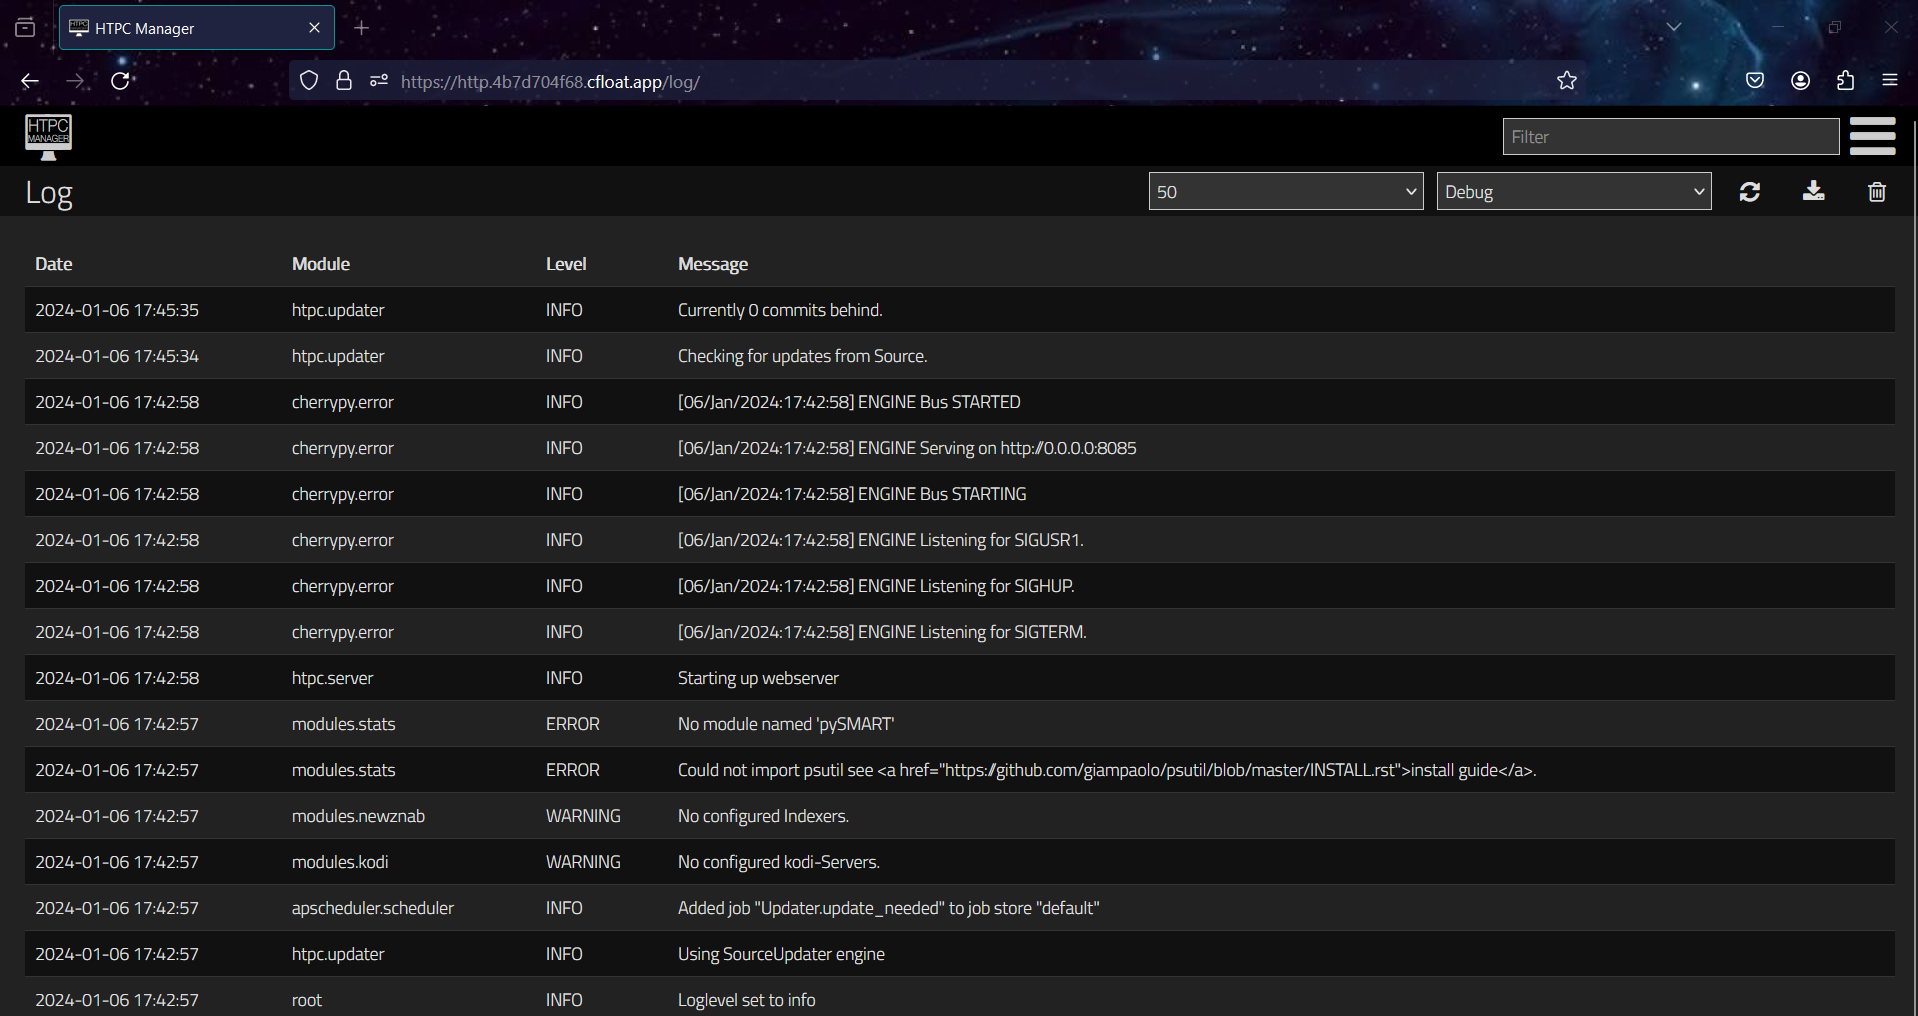
Task: Open the log lines count dropdown showing 50
Action: (x=1285, y=191)
